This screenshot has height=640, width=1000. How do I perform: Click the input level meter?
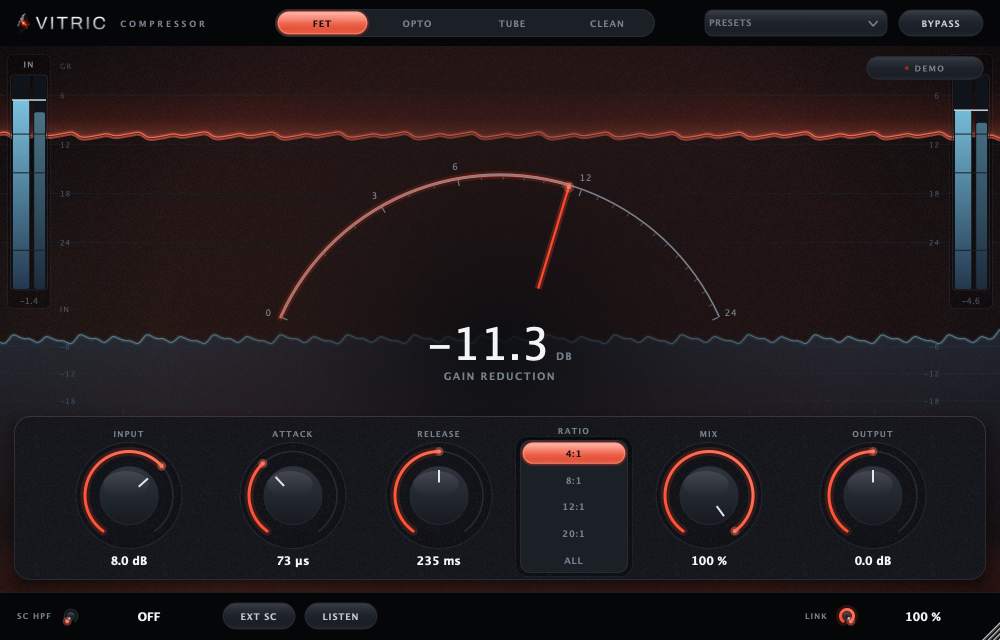[29, 182]
